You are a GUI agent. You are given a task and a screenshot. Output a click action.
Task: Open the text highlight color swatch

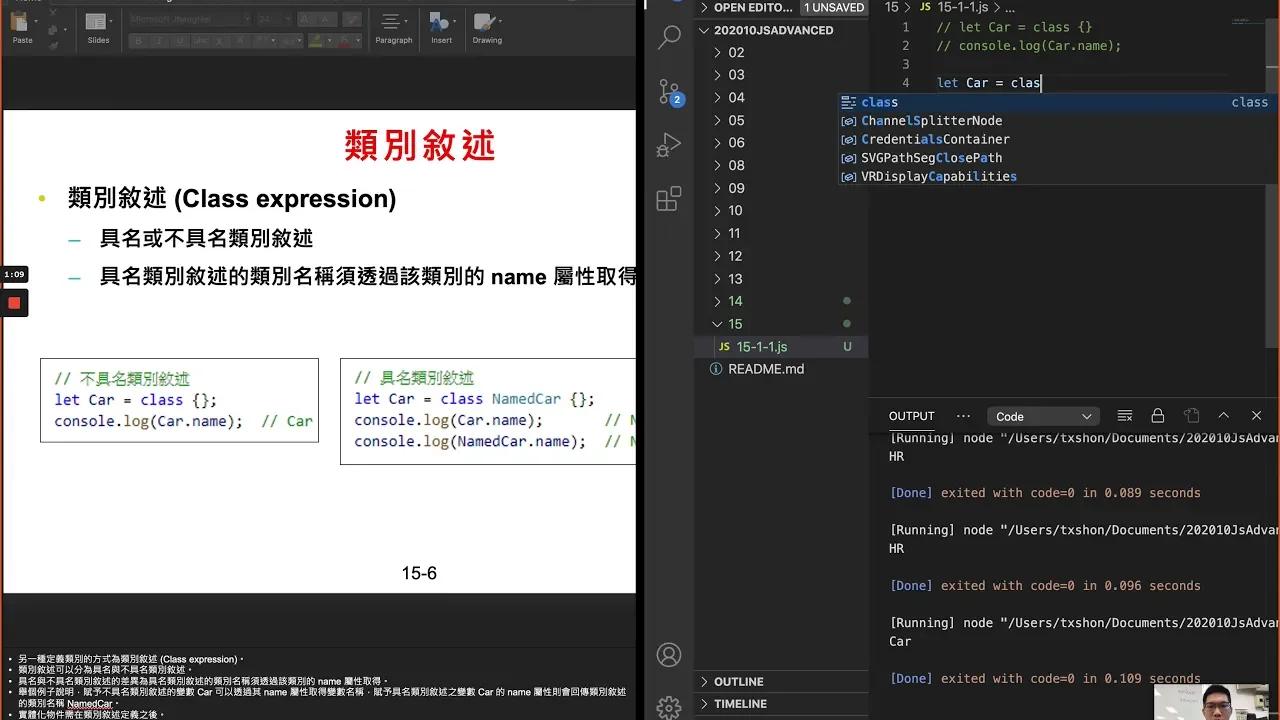[316, 40]
